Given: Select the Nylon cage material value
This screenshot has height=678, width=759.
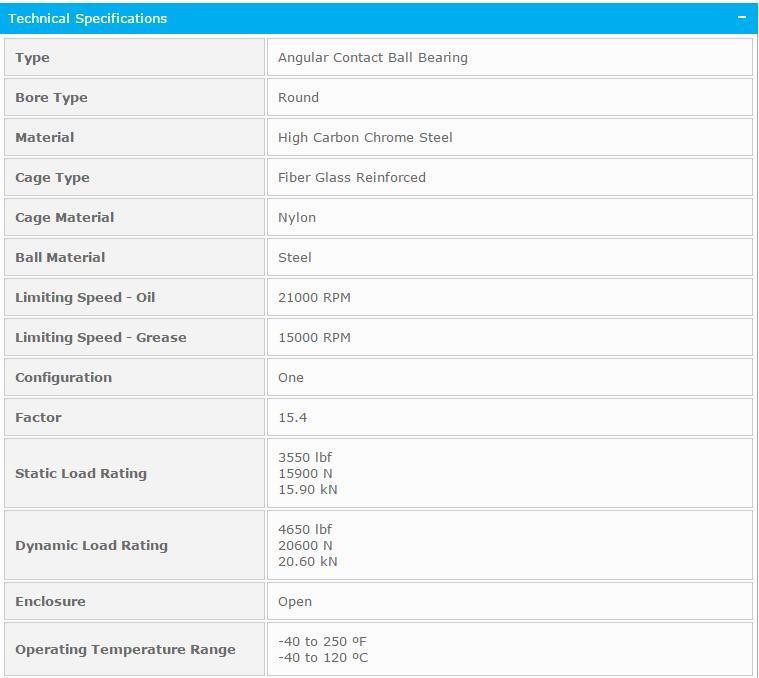Looking at the screenshot, I should [x=297, y=217].
